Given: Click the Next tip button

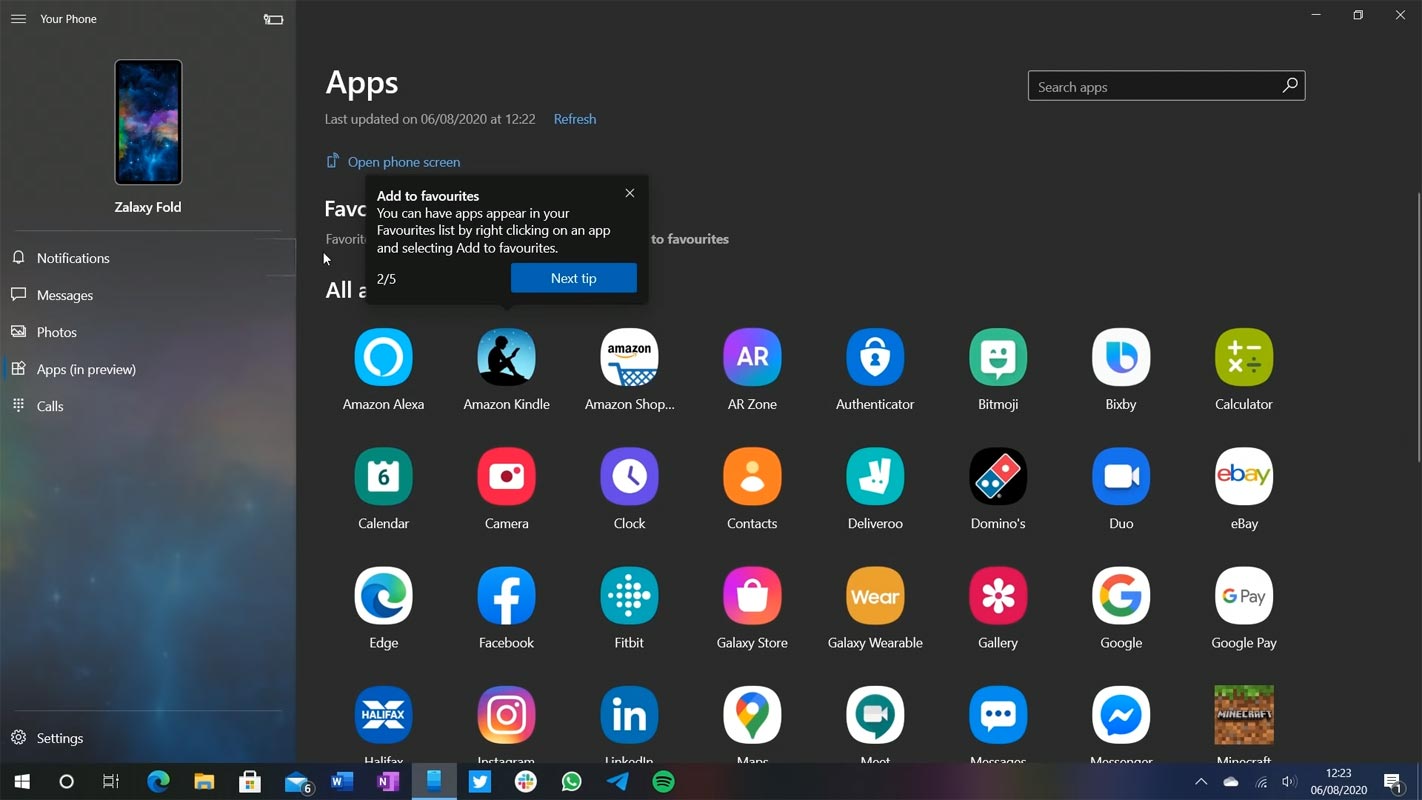Looking at the screenshot, I should pos(573,278).
